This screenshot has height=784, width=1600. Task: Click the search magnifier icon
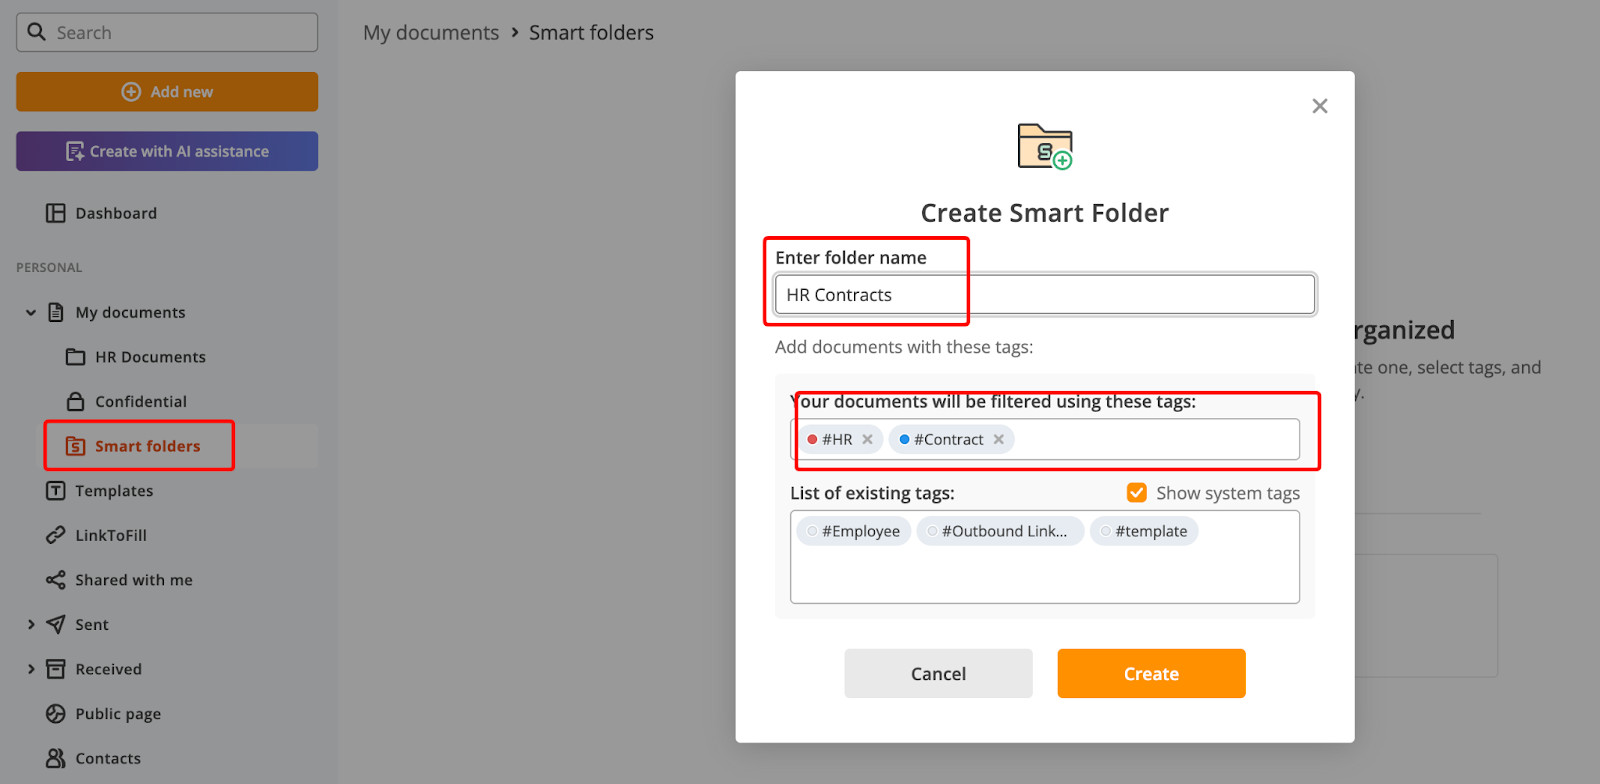(37, 32)
